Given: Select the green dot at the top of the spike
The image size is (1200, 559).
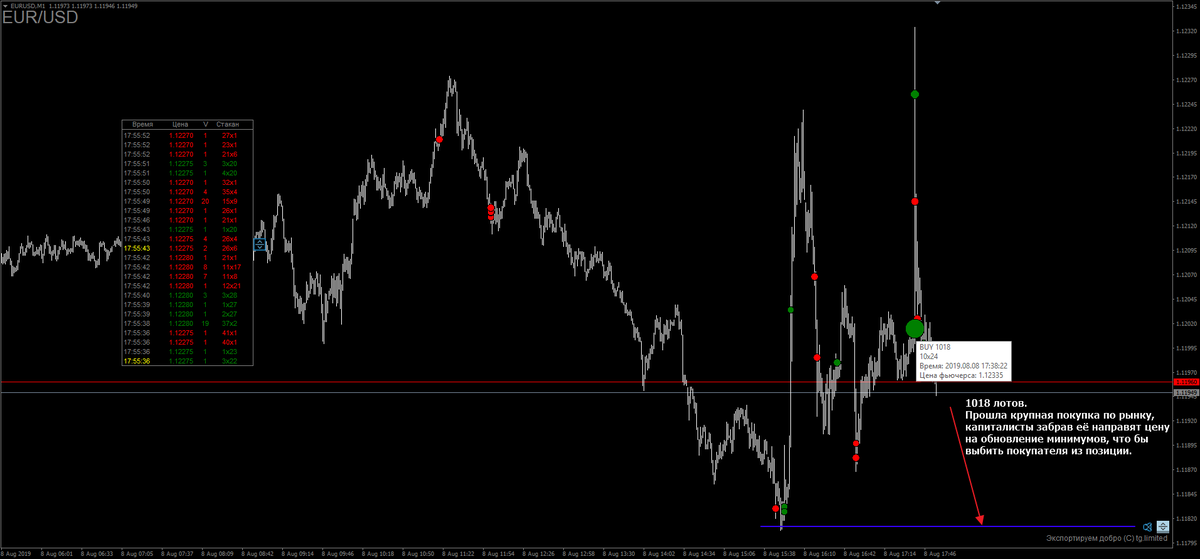Looking at the screenshot, I should click(x=915, y=94).
